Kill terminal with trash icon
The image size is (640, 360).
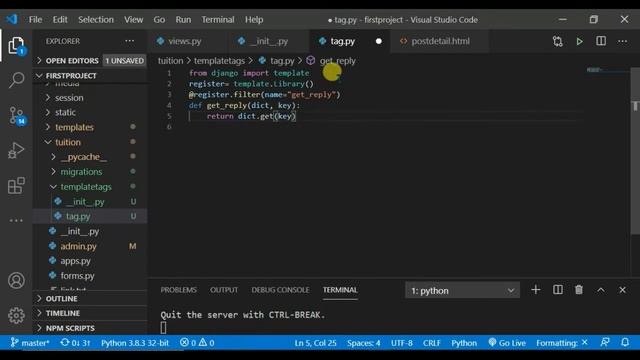(x=579, y=290)
